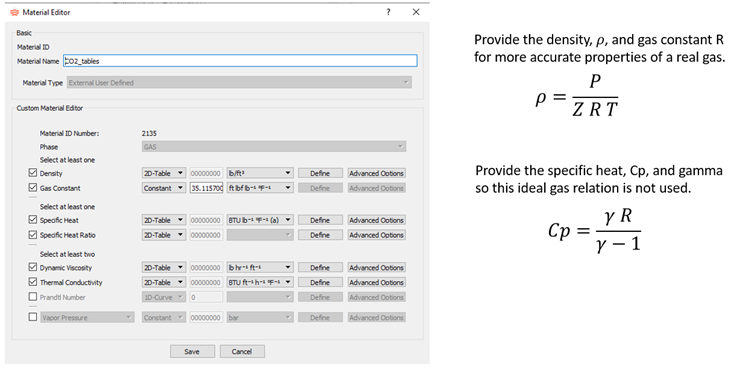Click the Density value field
The image size is (730, 368).
tap(206, 173)
